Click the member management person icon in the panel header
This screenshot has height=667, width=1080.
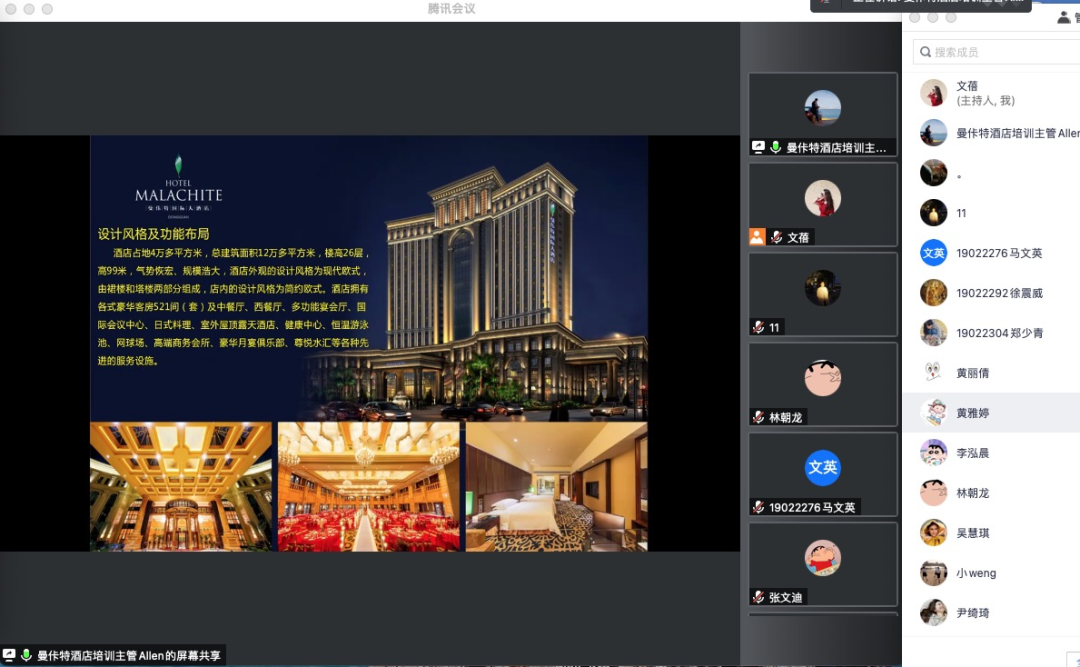pyautogui.click(x=1063, y=17)
